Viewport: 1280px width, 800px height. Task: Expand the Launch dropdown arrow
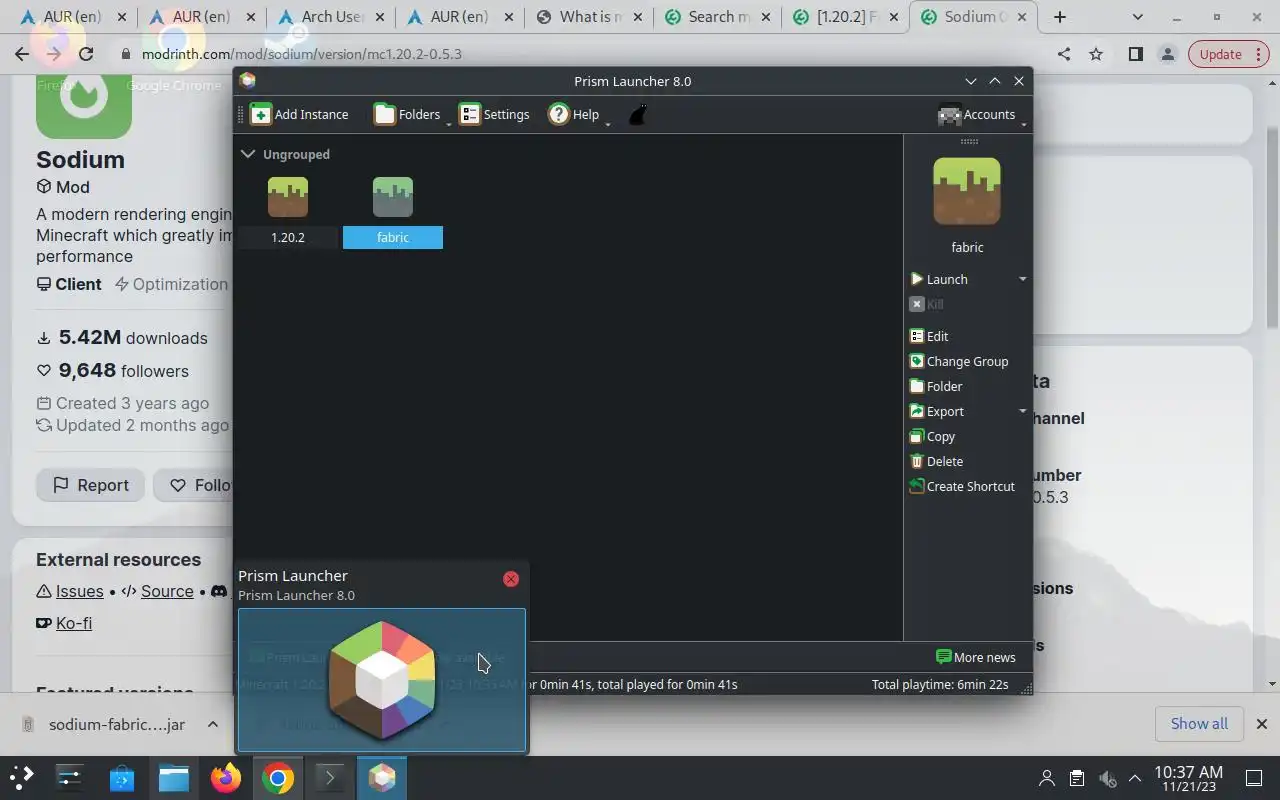click(x=1022, y=279)
